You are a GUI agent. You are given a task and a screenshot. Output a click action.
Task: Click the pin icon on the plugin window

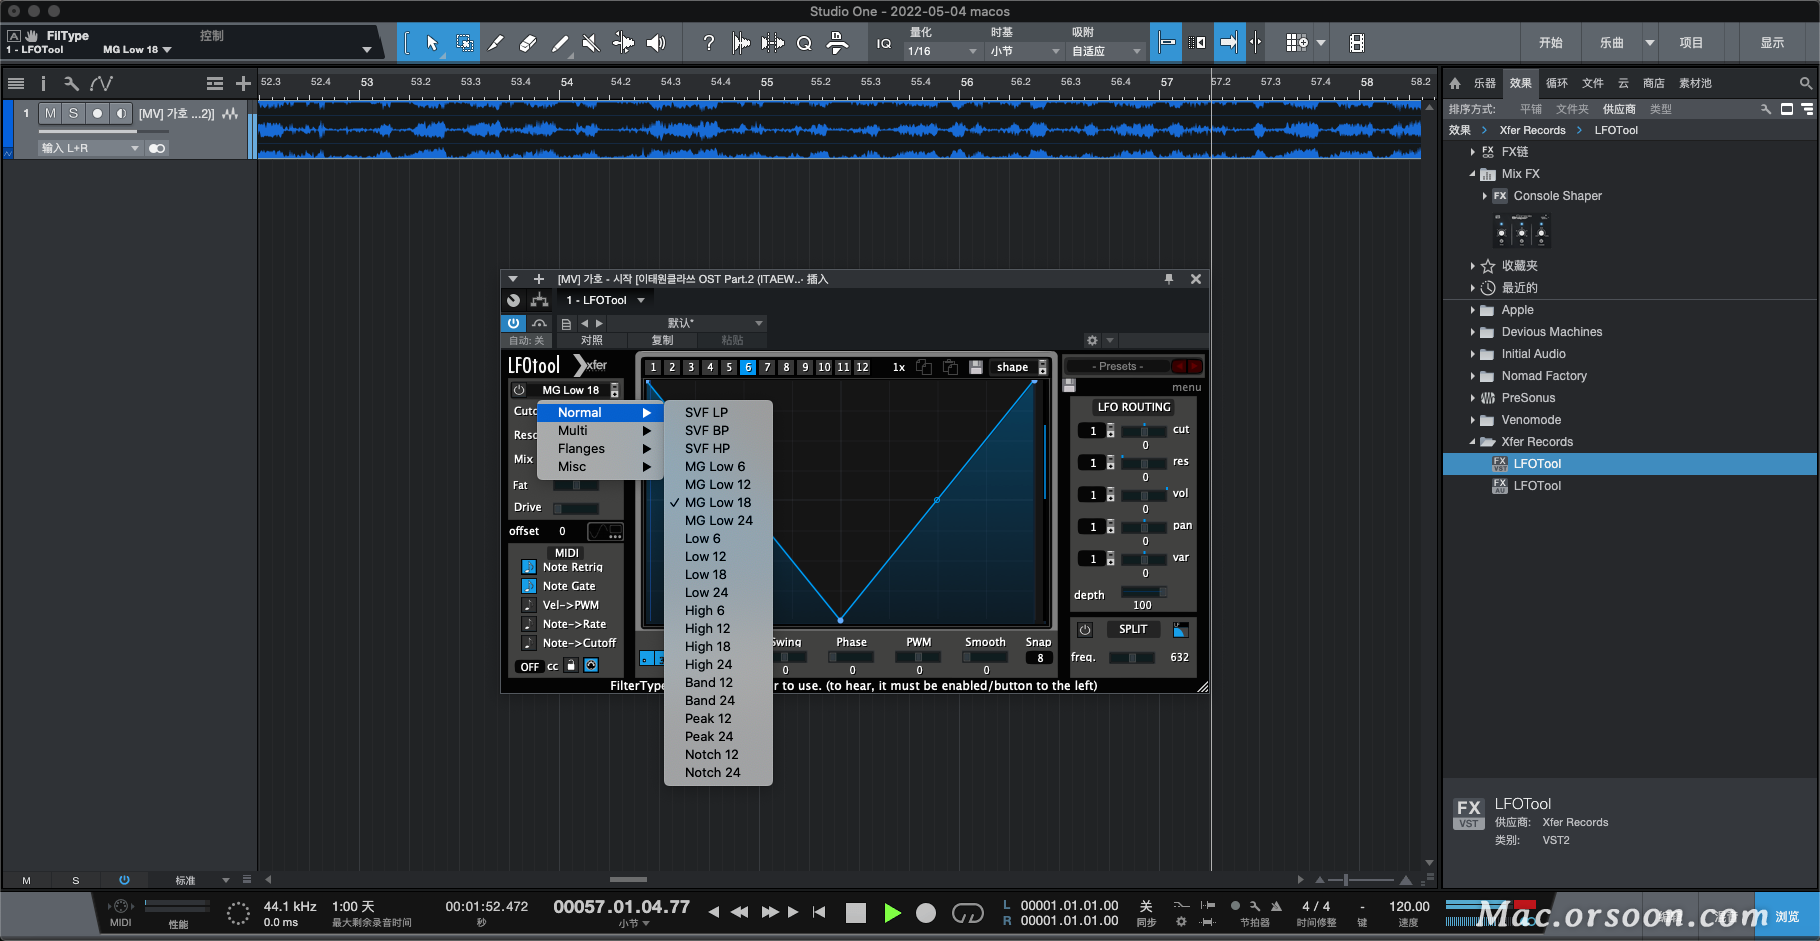(x=1168, y=279)
